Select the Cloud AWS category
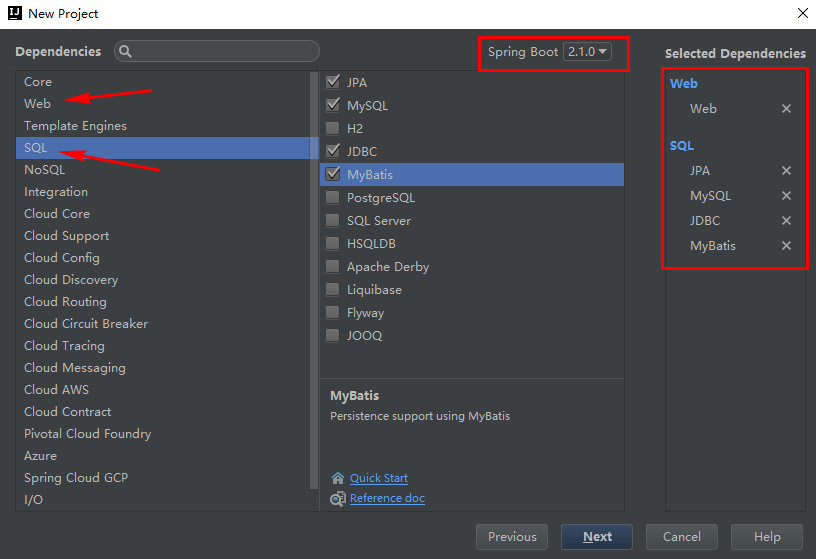The height and width of the screenshot is (559, 816). click(163, 389)
